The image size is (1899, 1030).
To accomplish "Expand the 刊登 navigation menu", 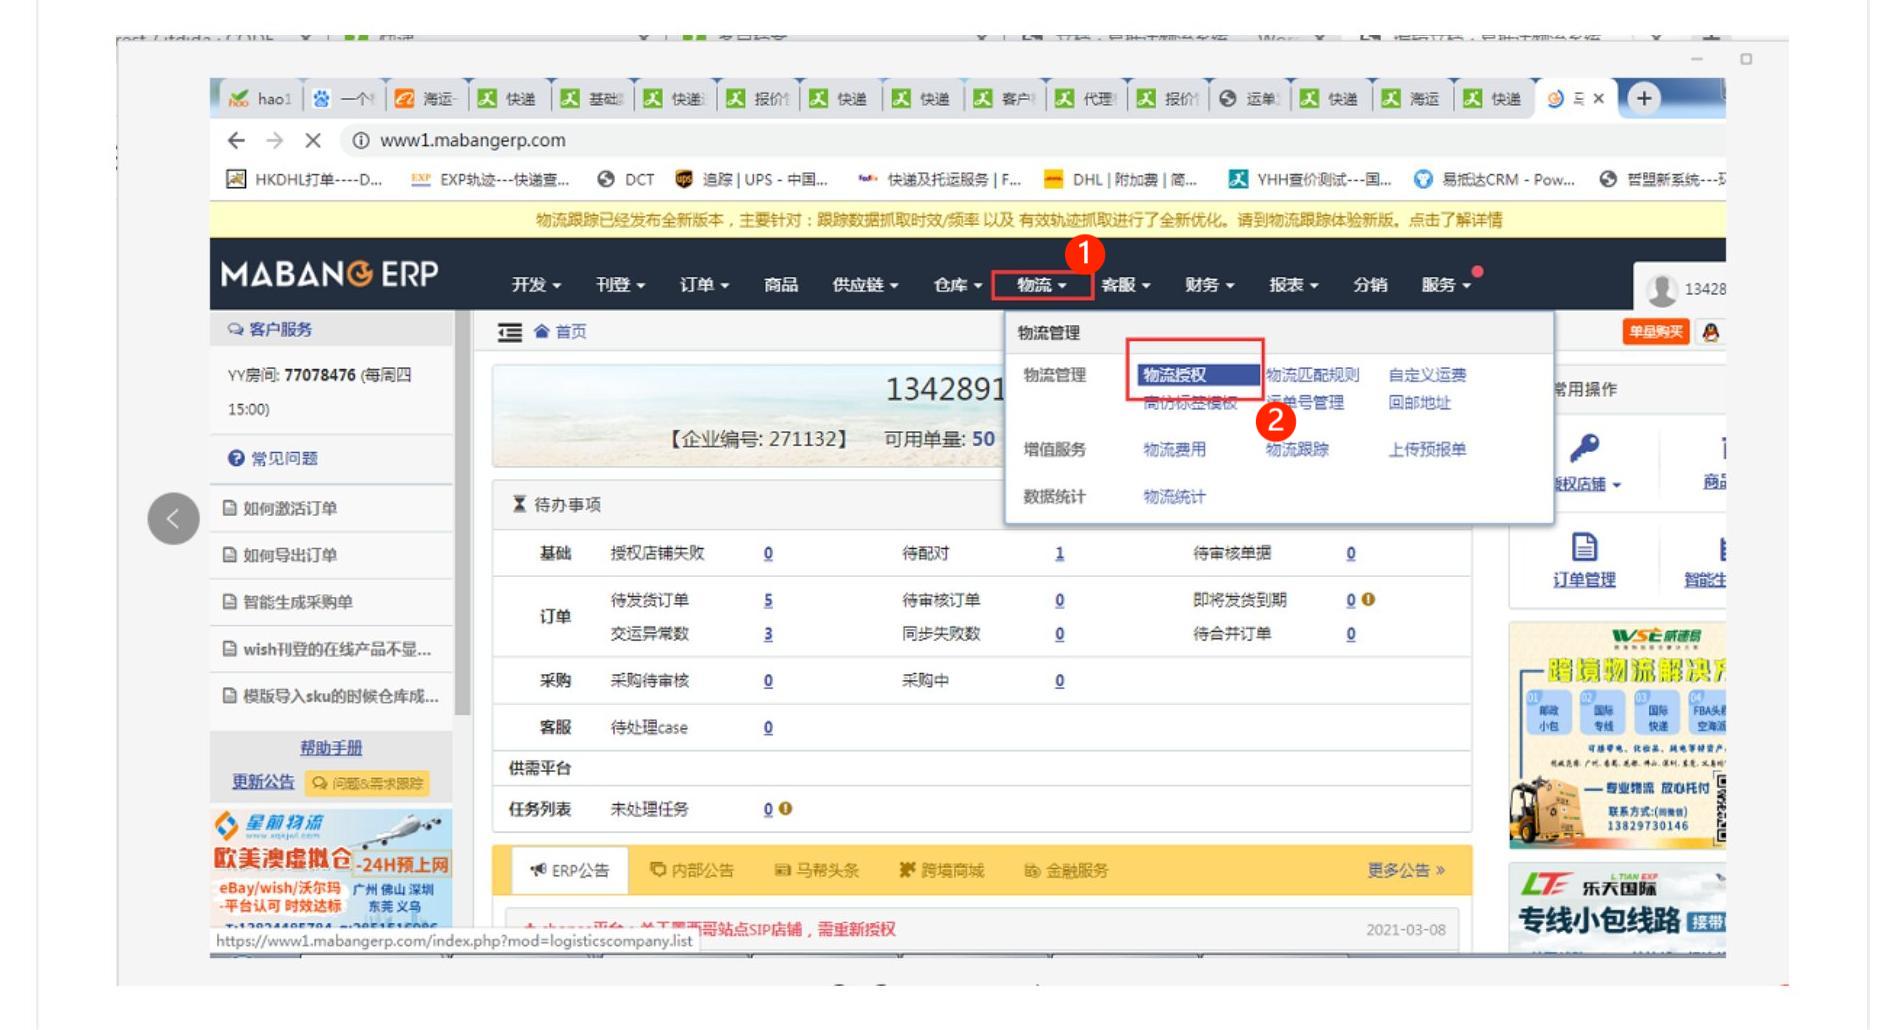I will pos(620,285).
